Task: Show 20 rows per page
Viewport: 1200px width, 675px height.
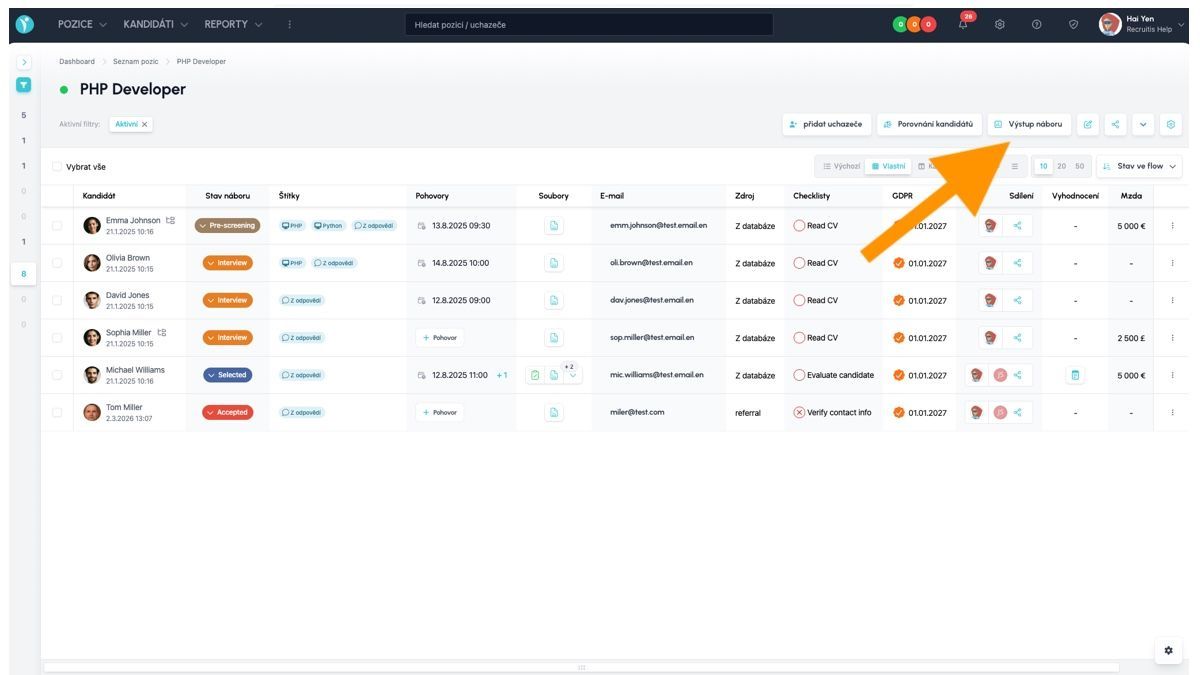Action: click(1061, 166)
